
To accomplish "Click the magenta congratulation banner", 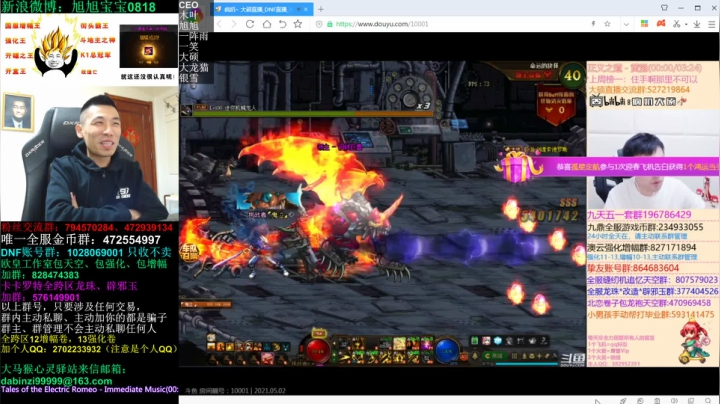I will tap(630, 167).
